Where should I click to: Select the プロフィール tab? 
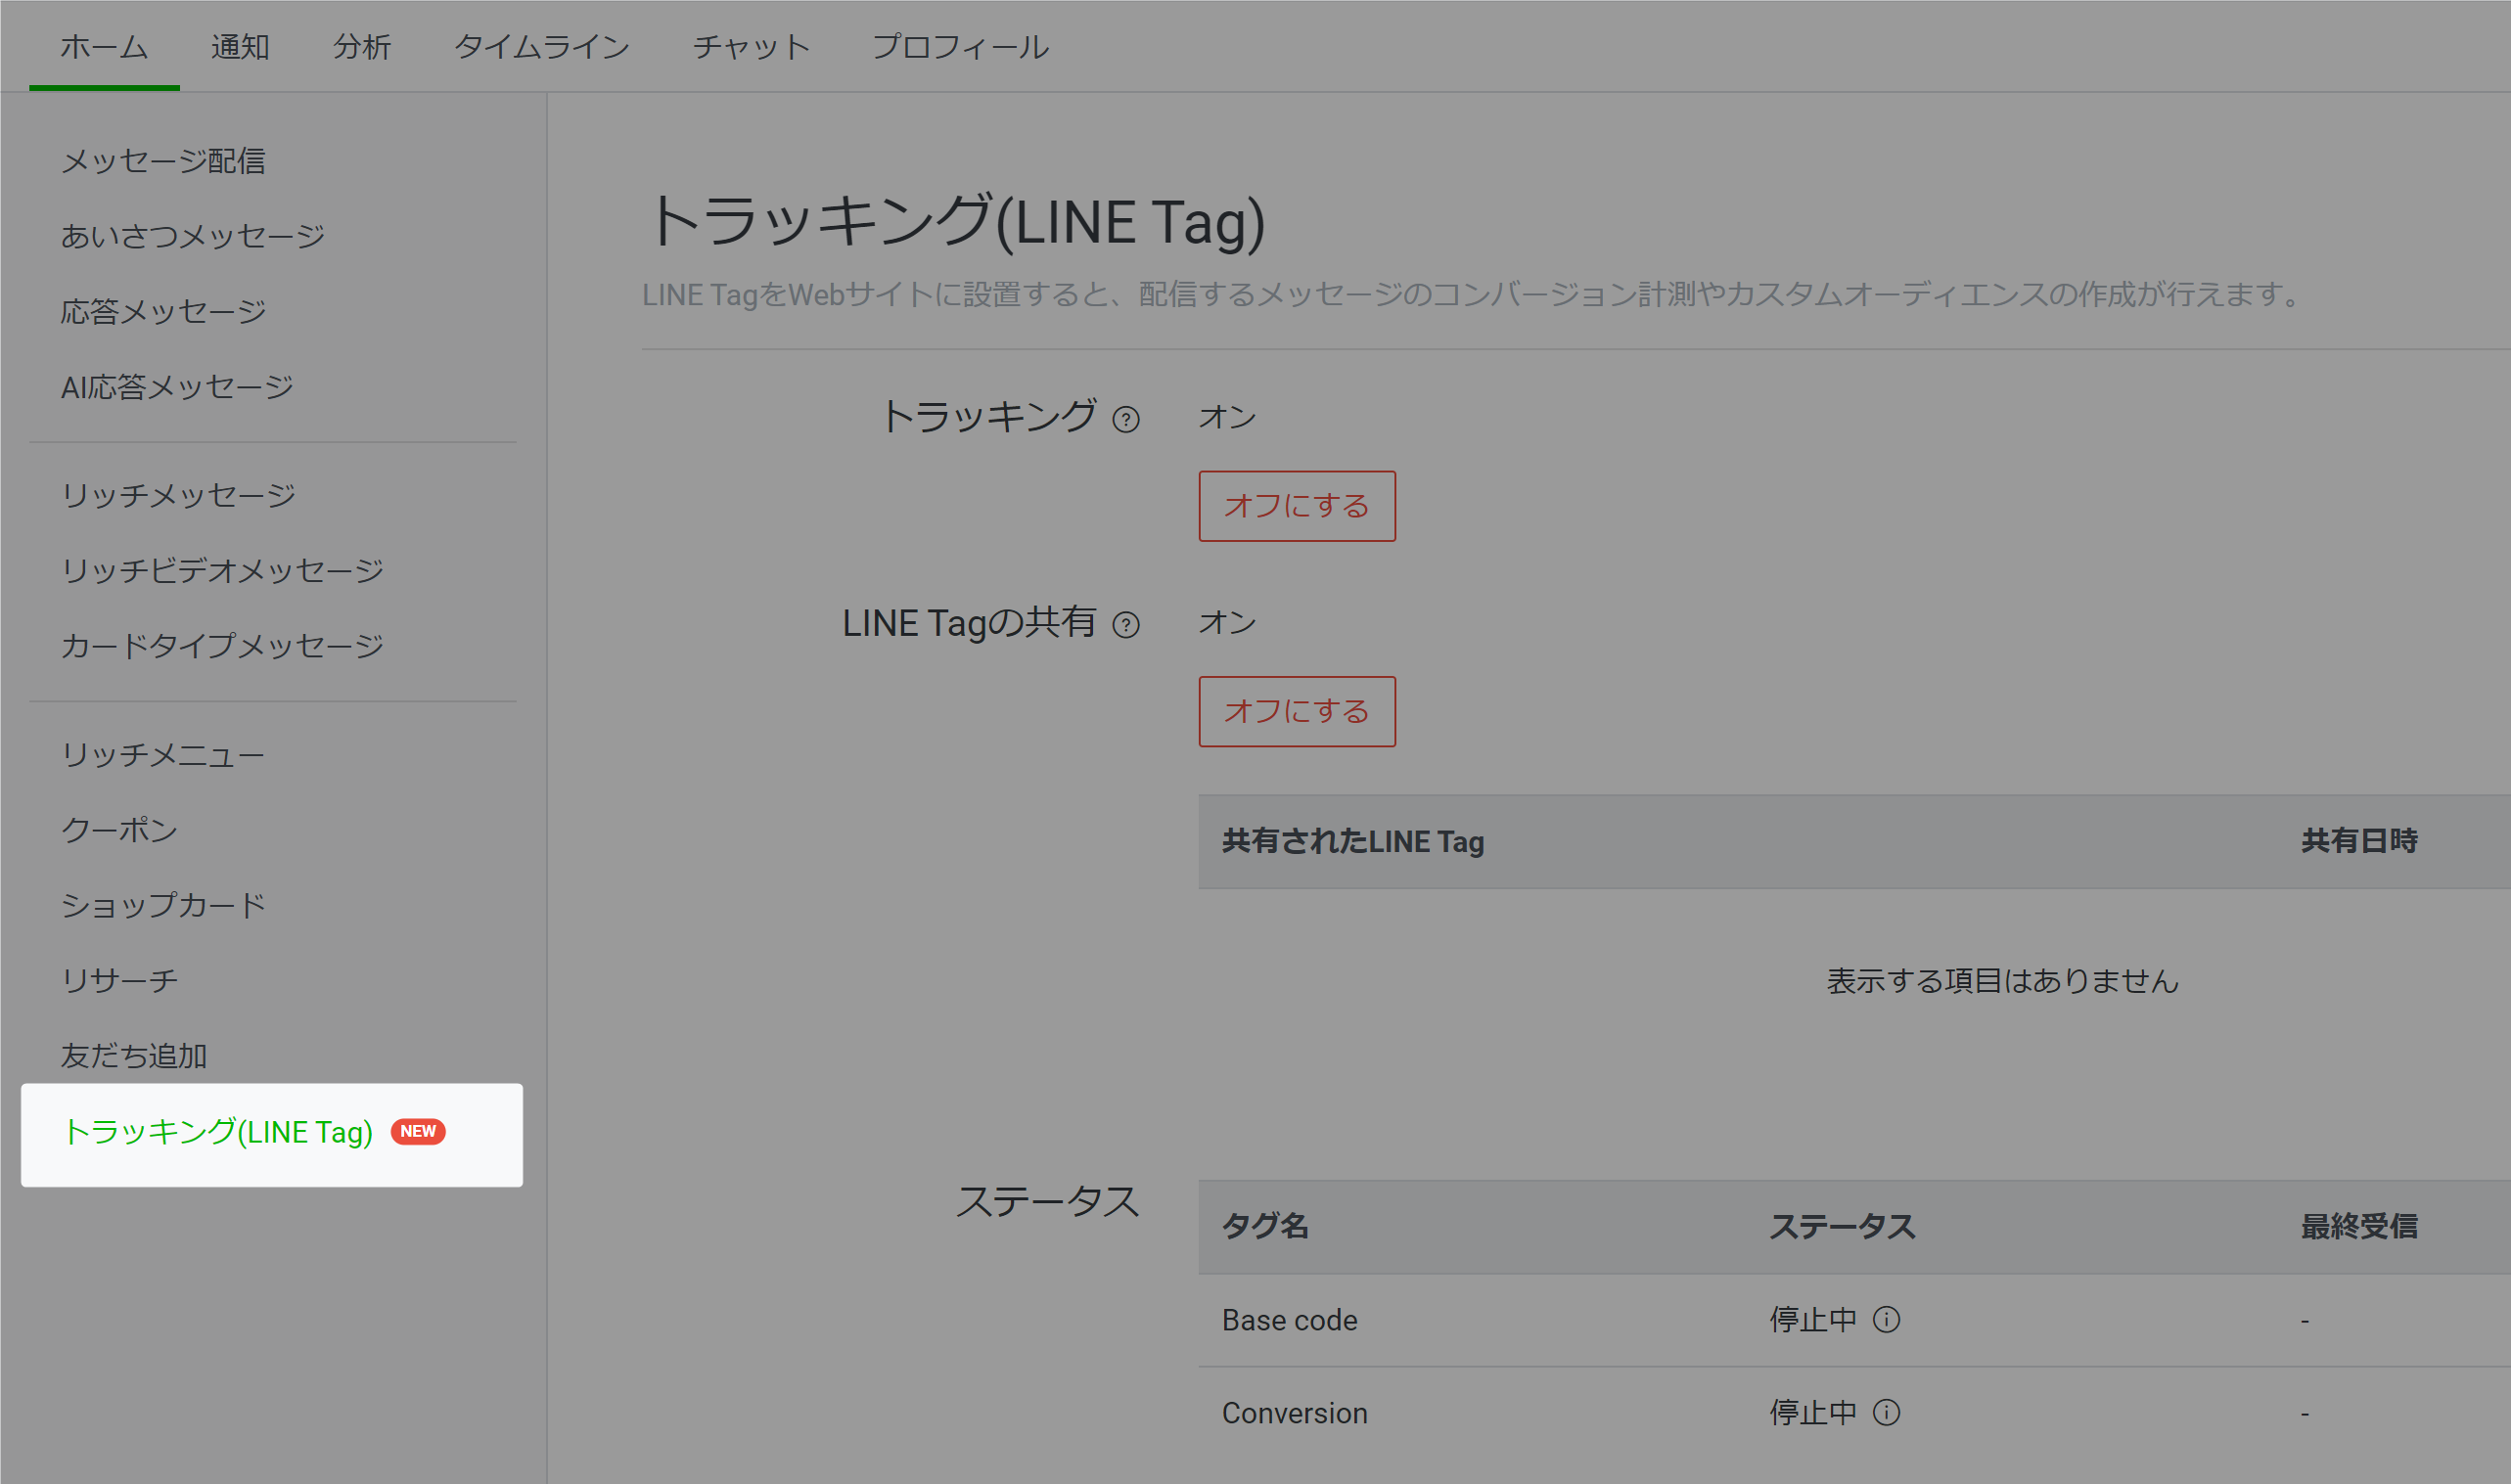[960, 47]
